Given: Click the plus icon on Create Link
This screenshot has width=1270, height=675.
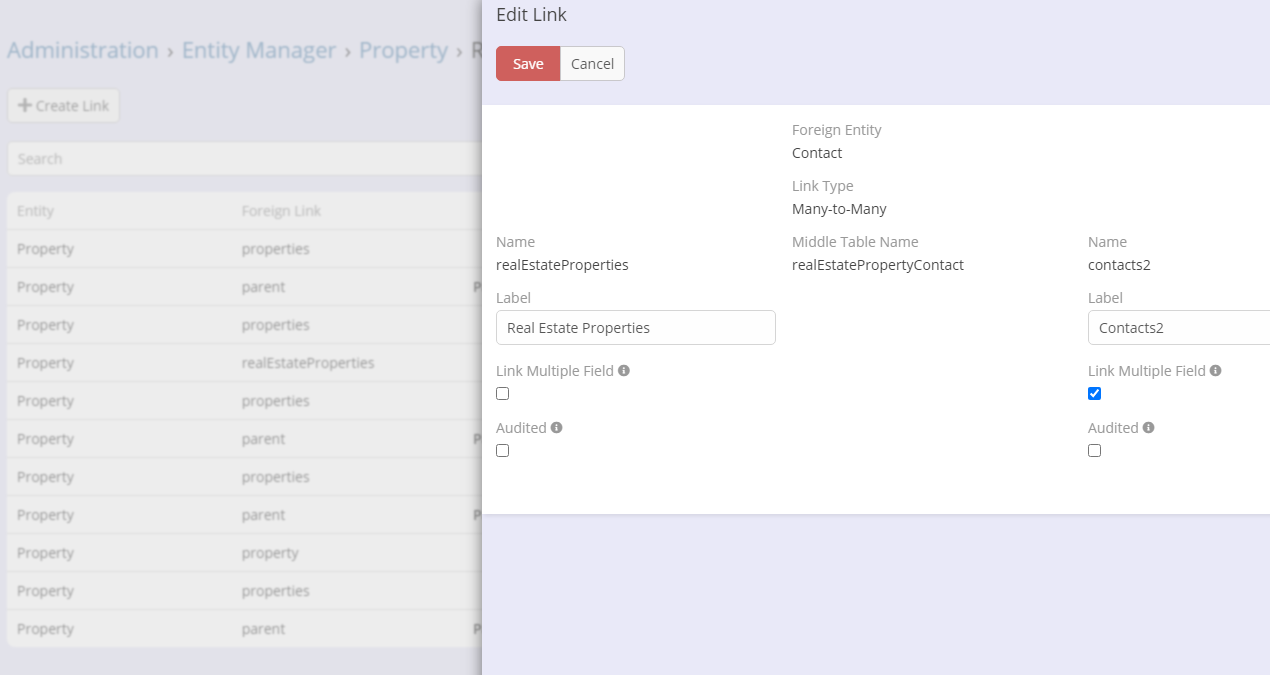Looking at the screenshot, I should point(25,106).
